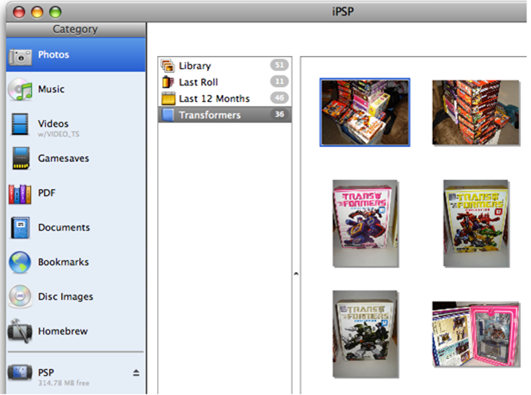The image size is (531, 395).
Task: Click the 314.78 MB free text
Action: 64,383
